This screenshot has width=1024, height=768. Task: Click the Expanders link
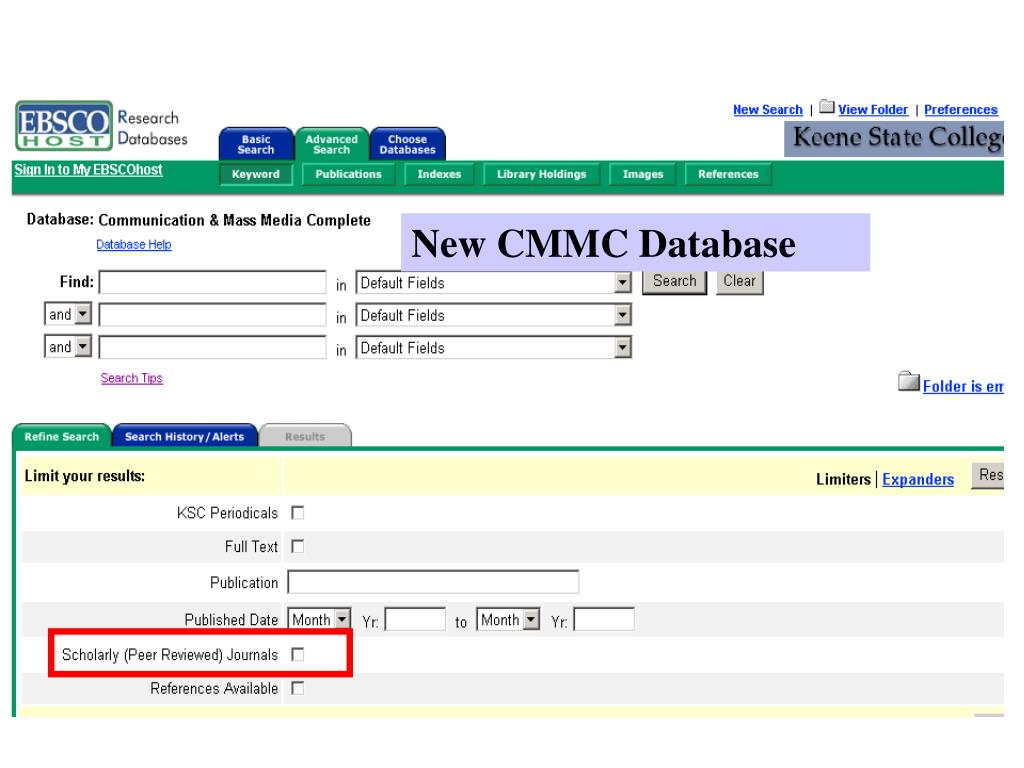[x=918, y=479]
